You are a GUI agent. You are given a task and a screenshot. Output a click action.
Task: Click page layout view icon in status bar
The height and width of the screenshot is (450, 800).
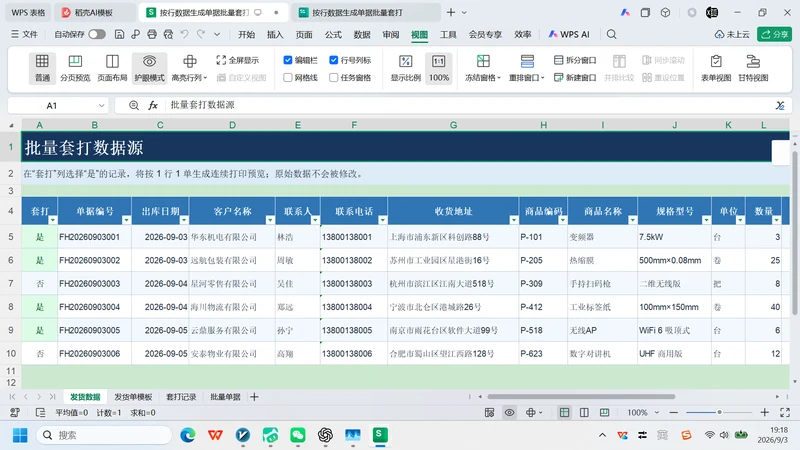click(x=584, y=412)
